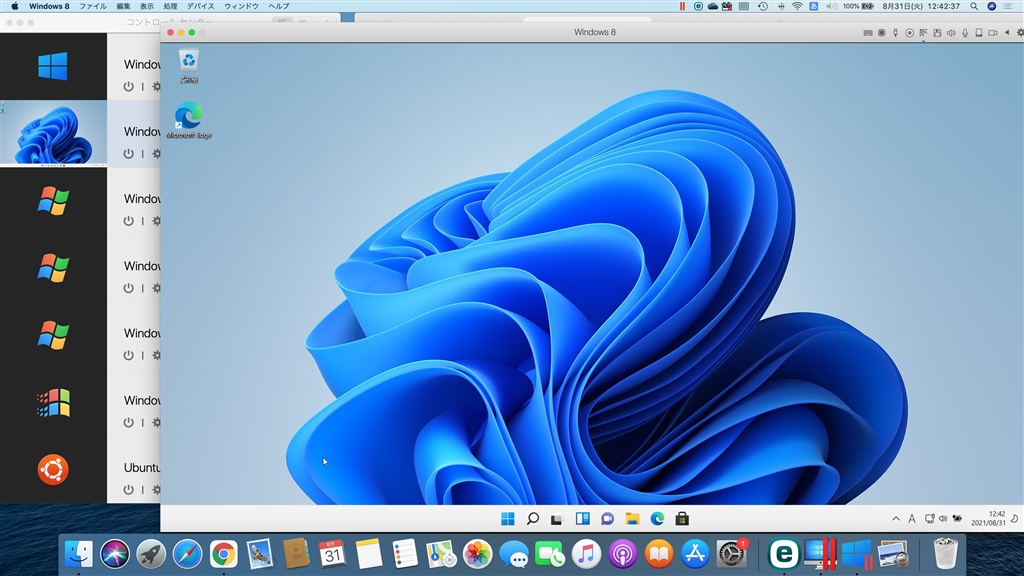Click the floppy disk icon in VM title bar
Viewport: 1024px width, 576px height.
coord(937,33)
